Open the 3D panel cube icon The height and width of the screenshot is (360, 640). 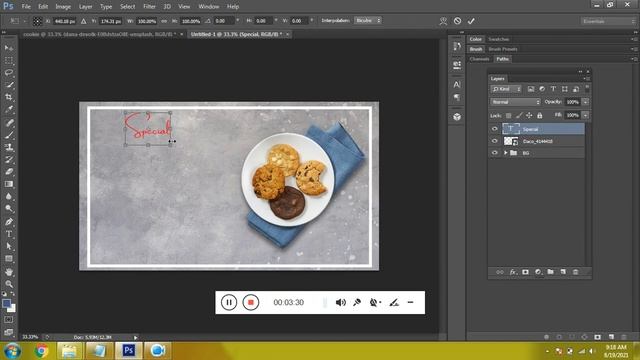click(x=457, y=117)
